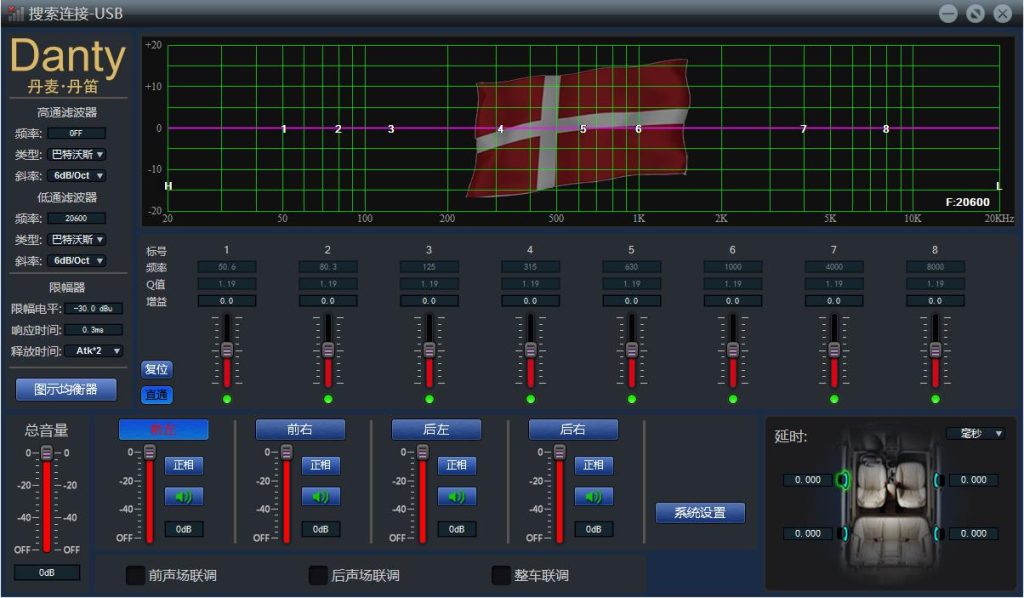Enable the 后声场联调 checkbox
The width and height of the screenshot is (1024, 598).
(x=318, y=575)
